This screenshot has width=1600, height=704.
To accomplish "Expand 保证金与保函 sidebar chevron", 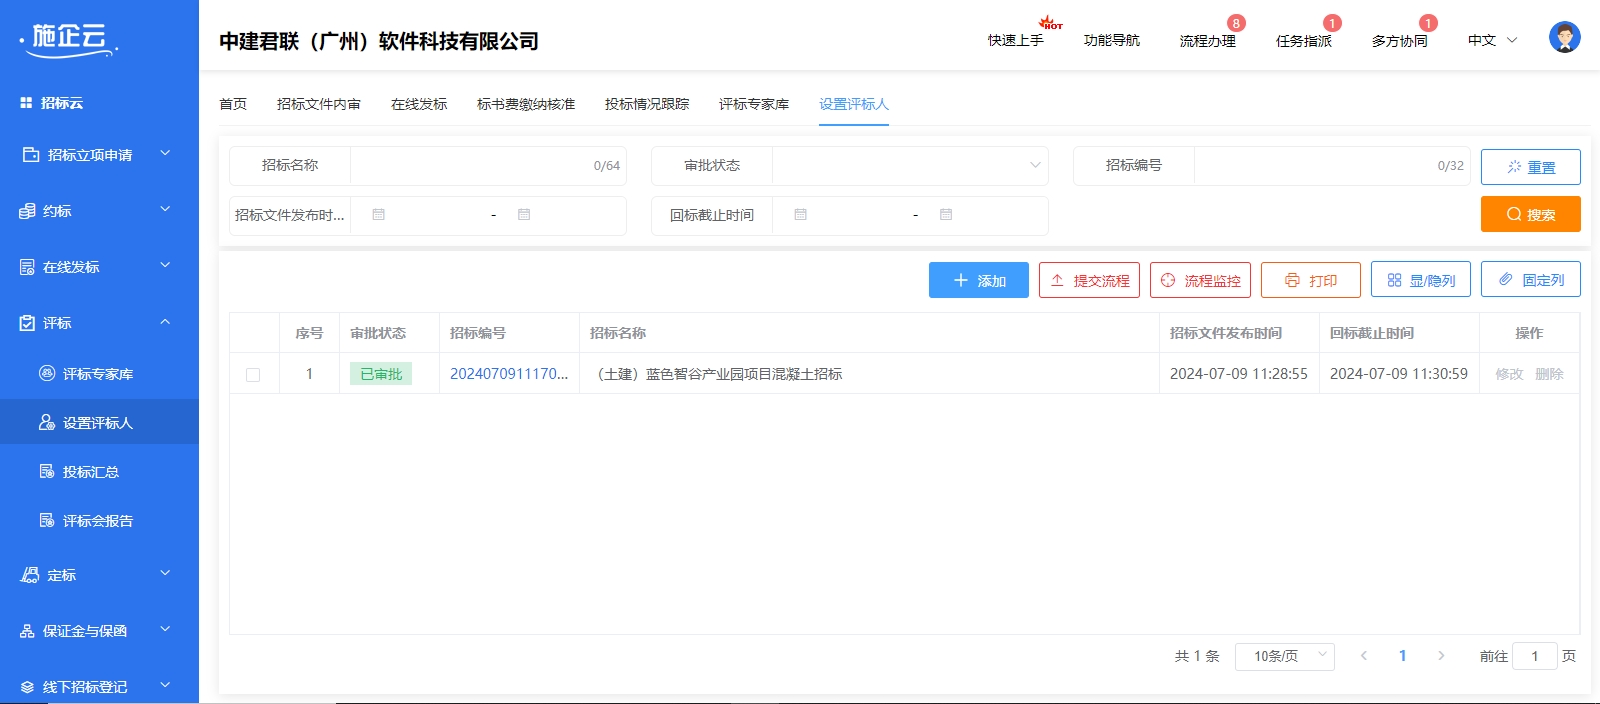I will tap(166, 629).
